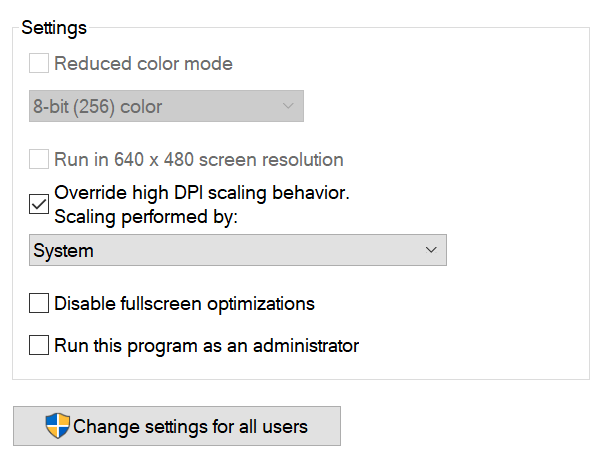Click the shield icon on the button
Viewport: 606px width, 469px height.
pos(58,426)
